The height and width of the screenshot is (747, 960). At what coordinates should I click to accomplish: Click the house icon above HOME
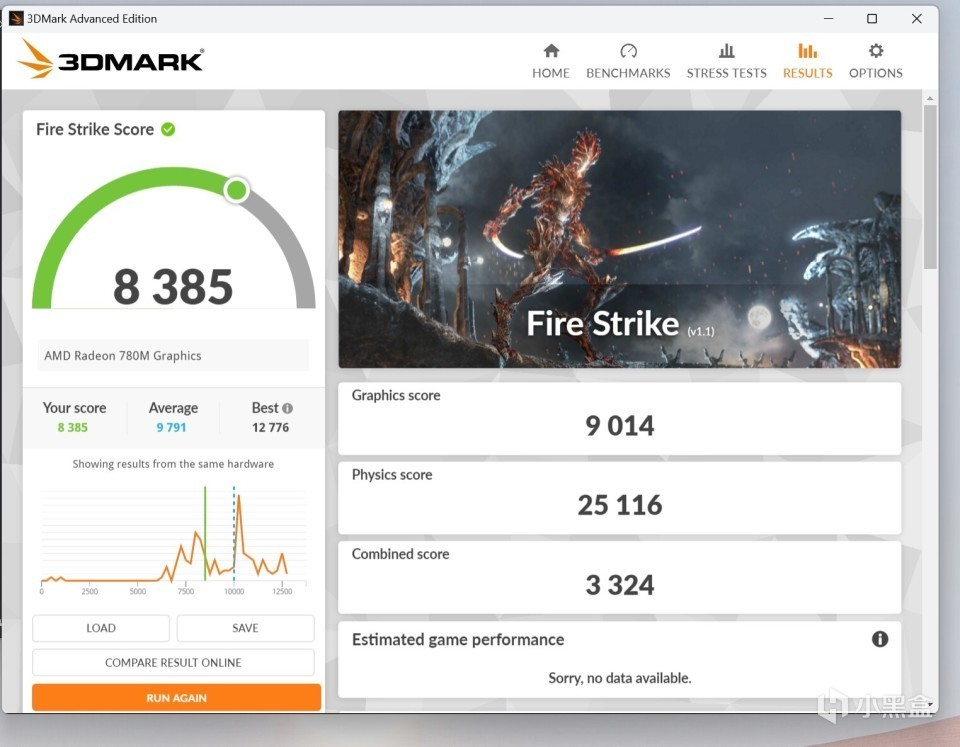click(551, 50)
